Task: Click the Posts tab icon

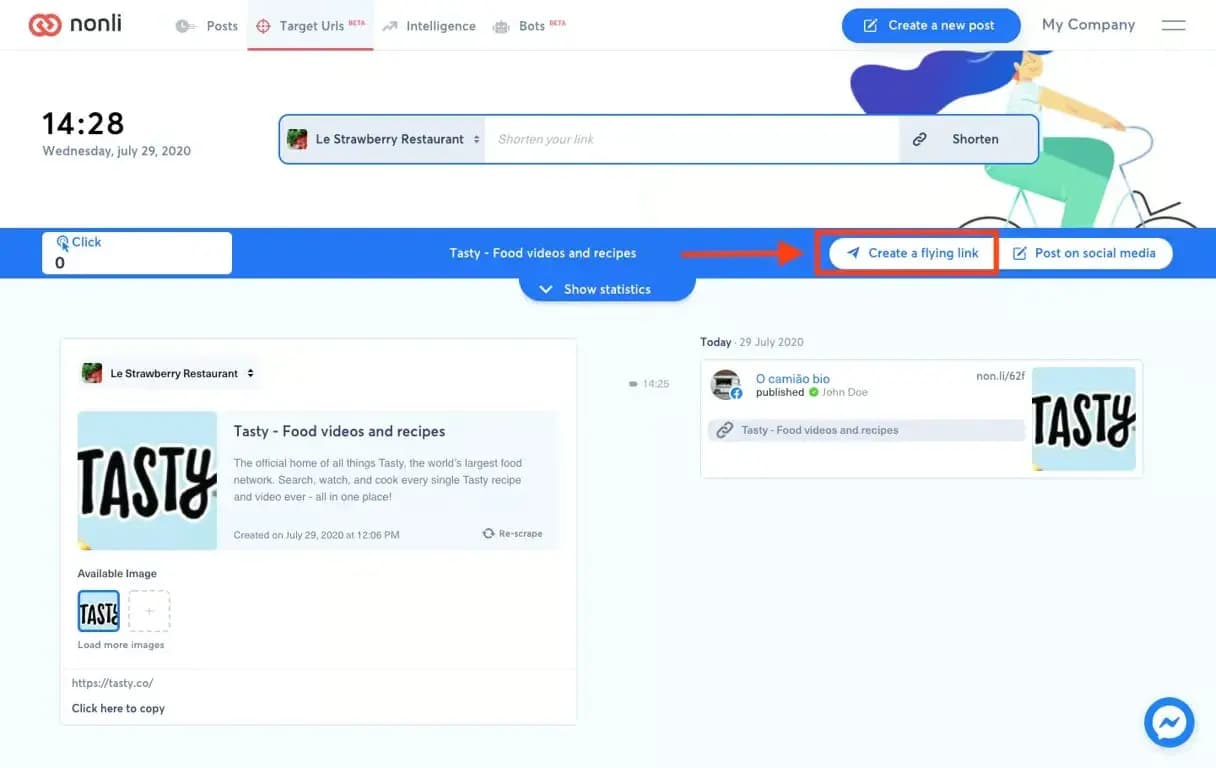Action: pyautogui.click(x=186, y=26)
